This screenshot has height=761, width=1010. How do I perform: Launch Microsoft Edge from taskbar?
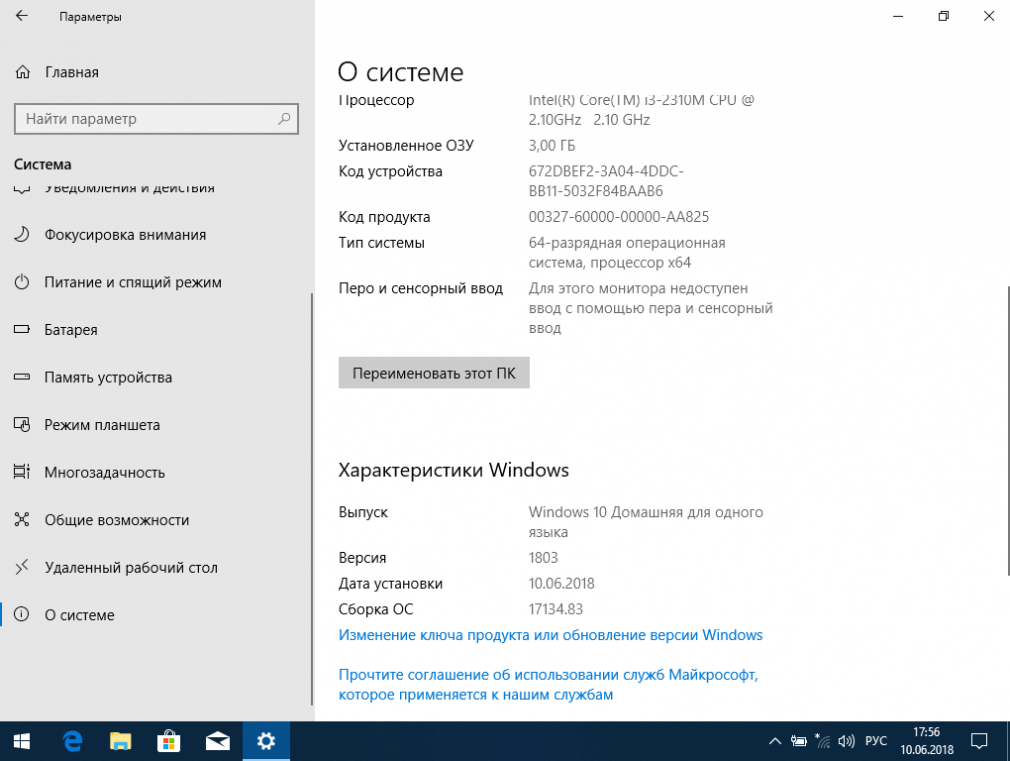pos(73,742)
